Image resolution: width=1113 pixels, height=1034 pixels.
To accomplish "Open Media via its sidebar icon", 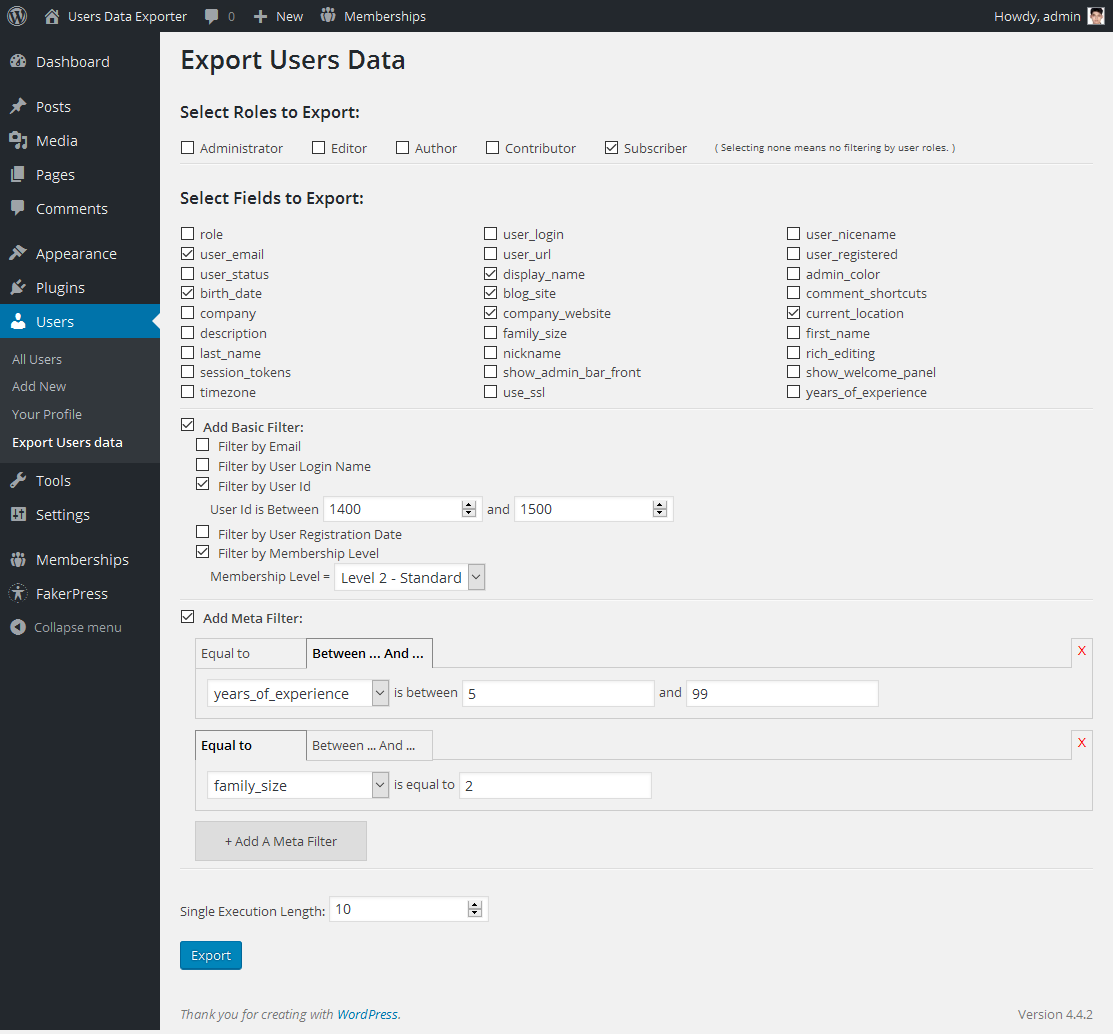I will [18, 141].
